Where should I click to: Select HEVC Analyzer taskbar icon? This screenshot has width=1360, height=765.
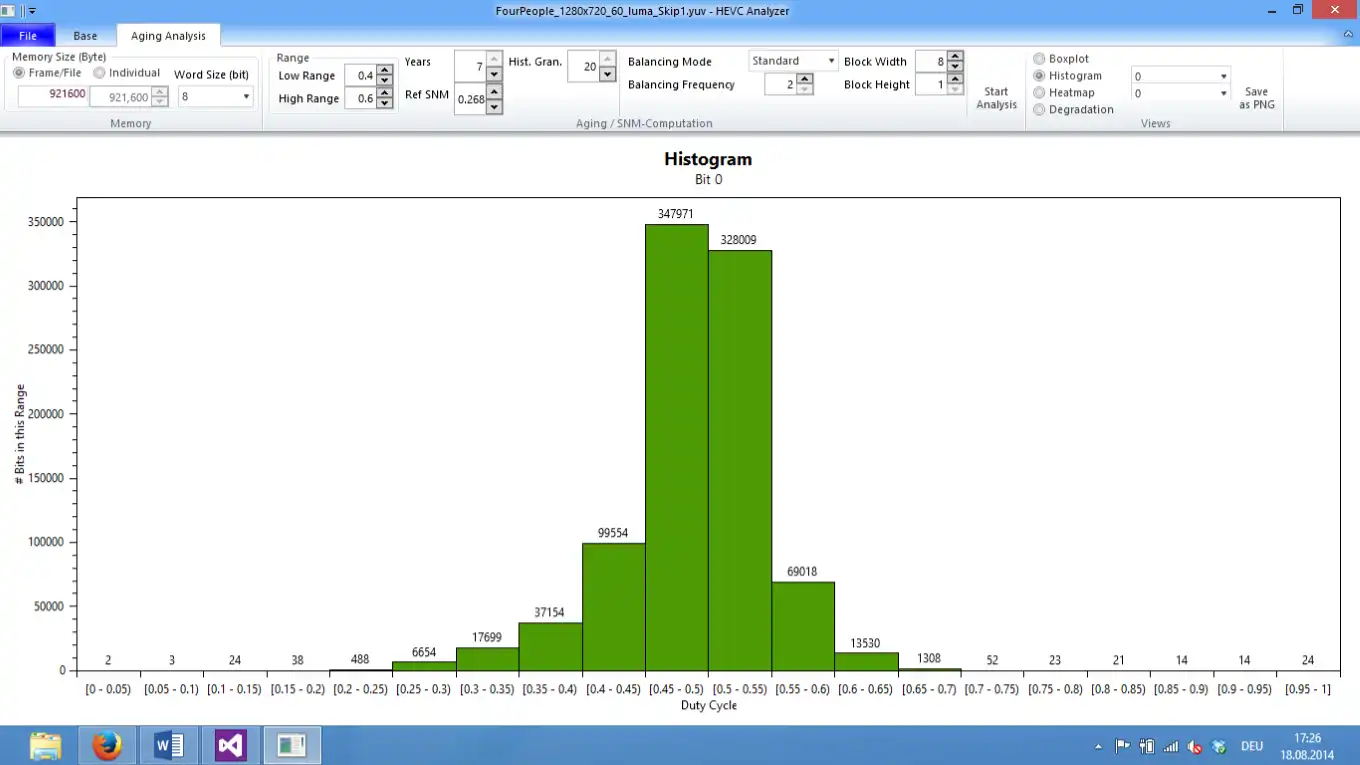click(292, 745)
